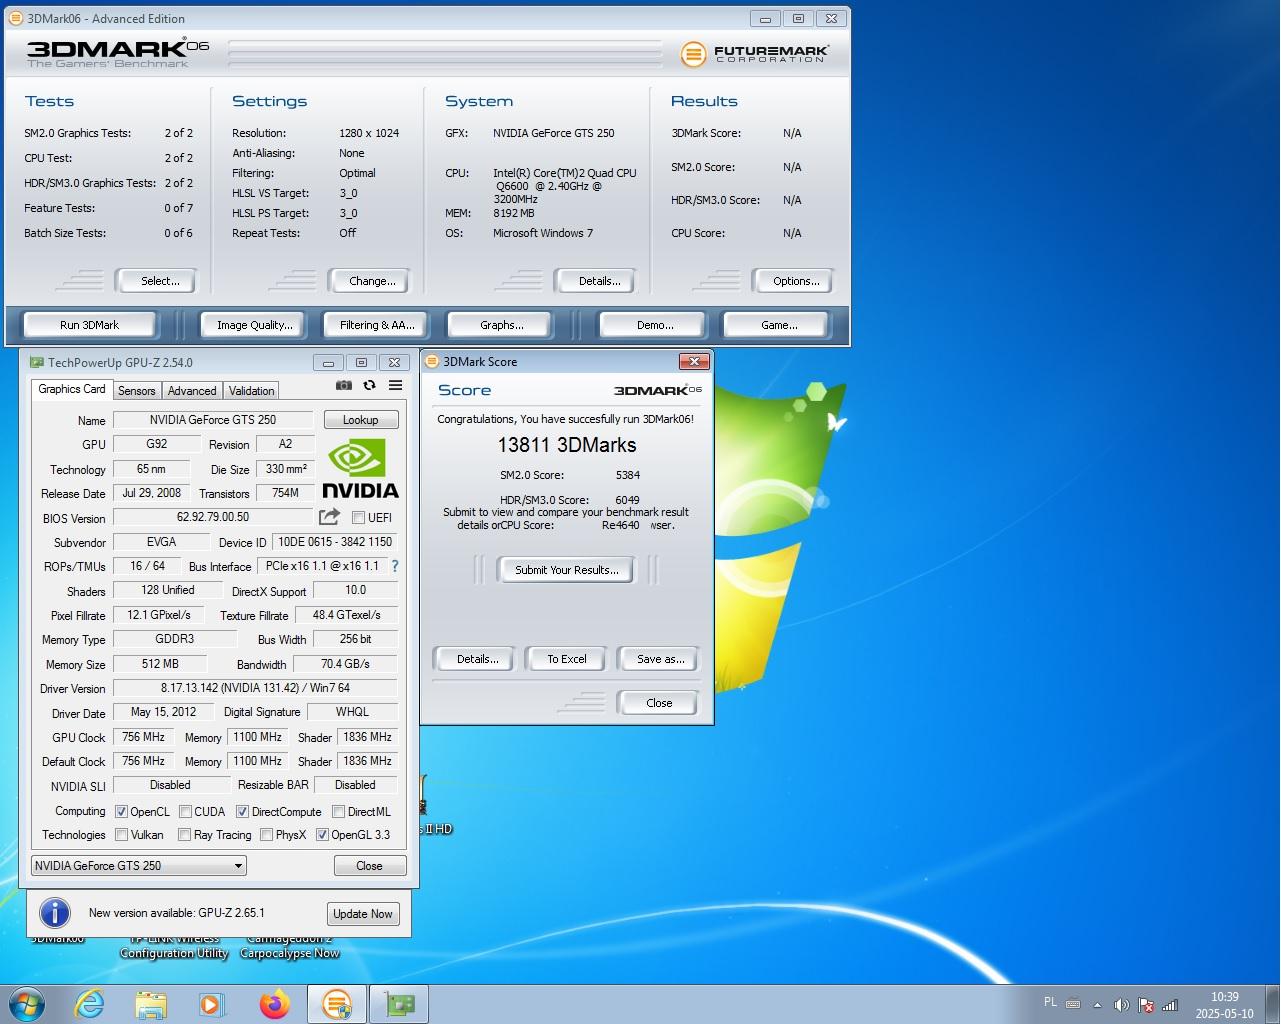The width and height of the screenshot is (1281, 1024).
Task: Click the Windows Start orb
Action: point(27,1004)
